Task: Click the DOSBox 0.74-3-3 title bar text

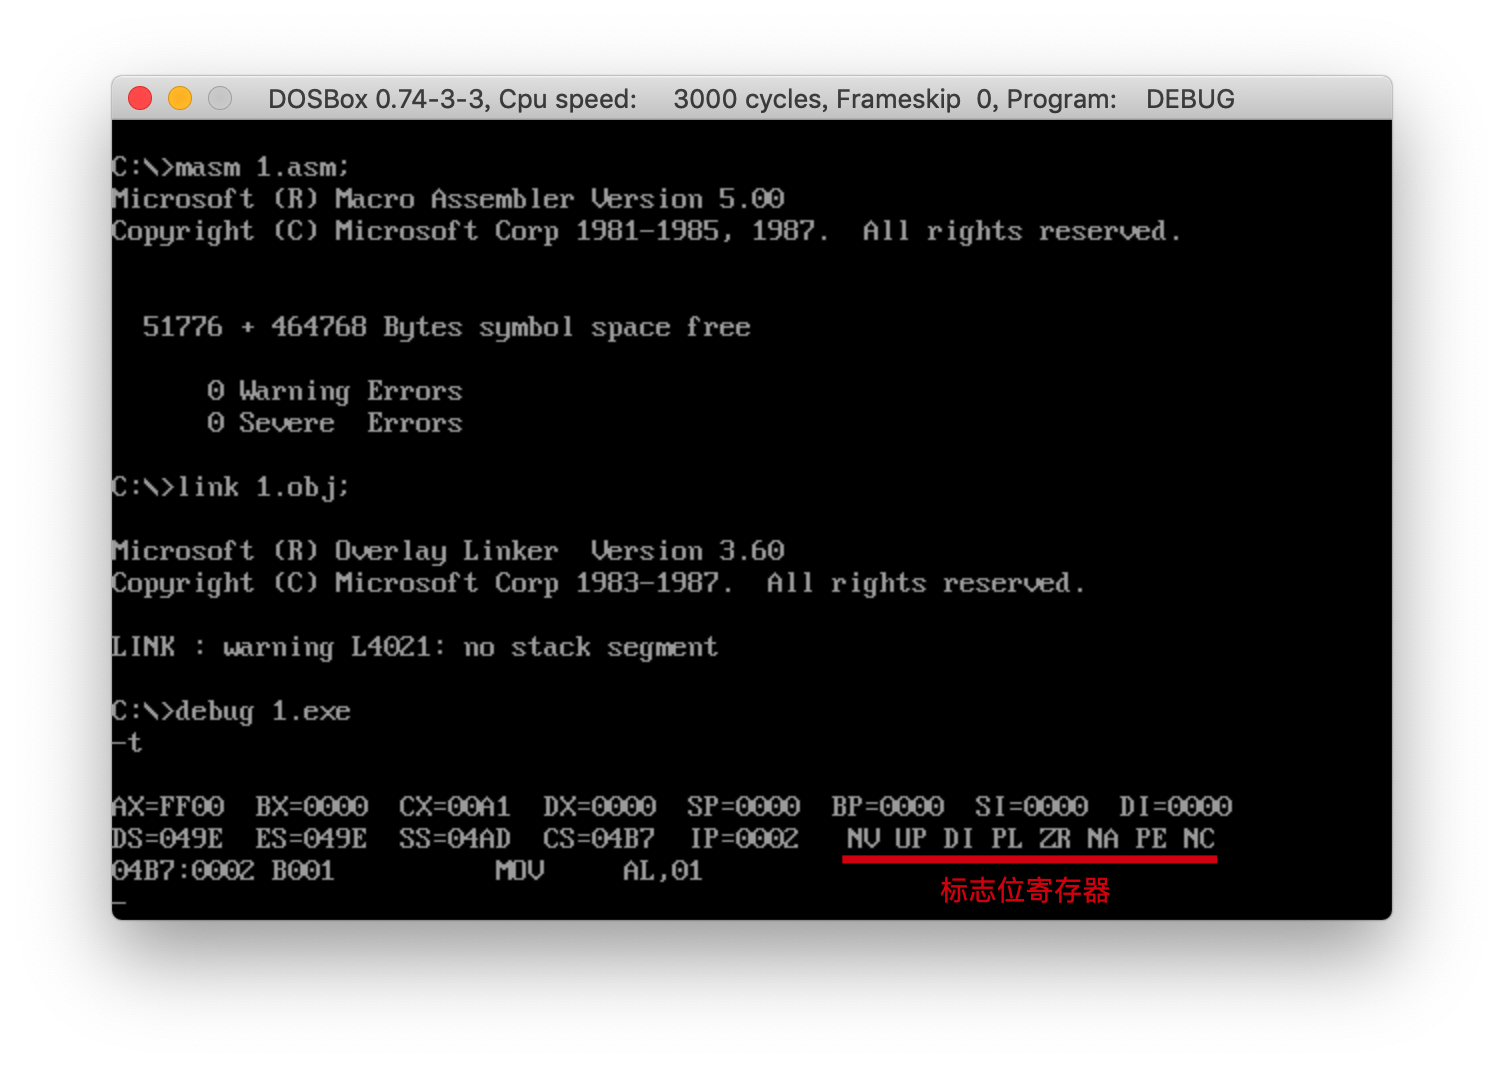Action: pyautogui.click(x=751, y=99)
